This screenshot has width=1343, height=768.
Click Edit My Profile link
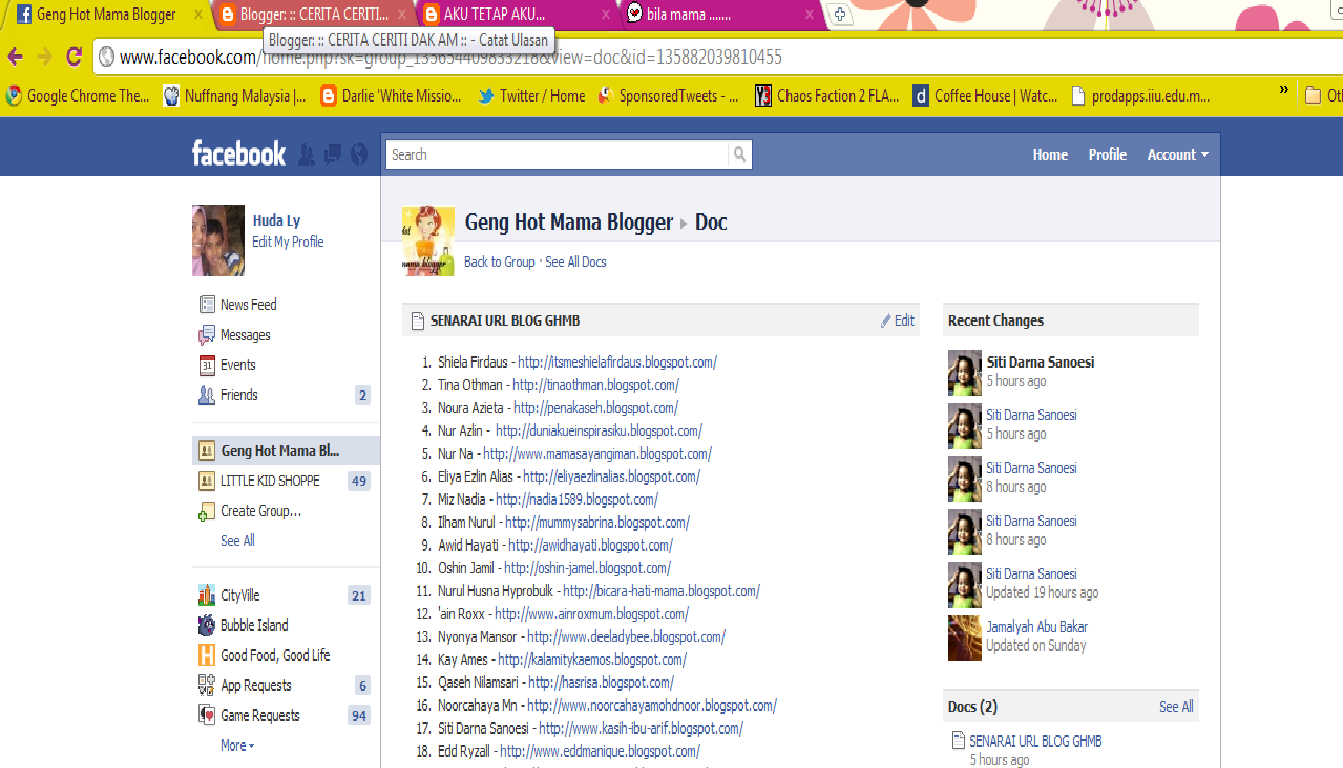(x=288, y=242)
